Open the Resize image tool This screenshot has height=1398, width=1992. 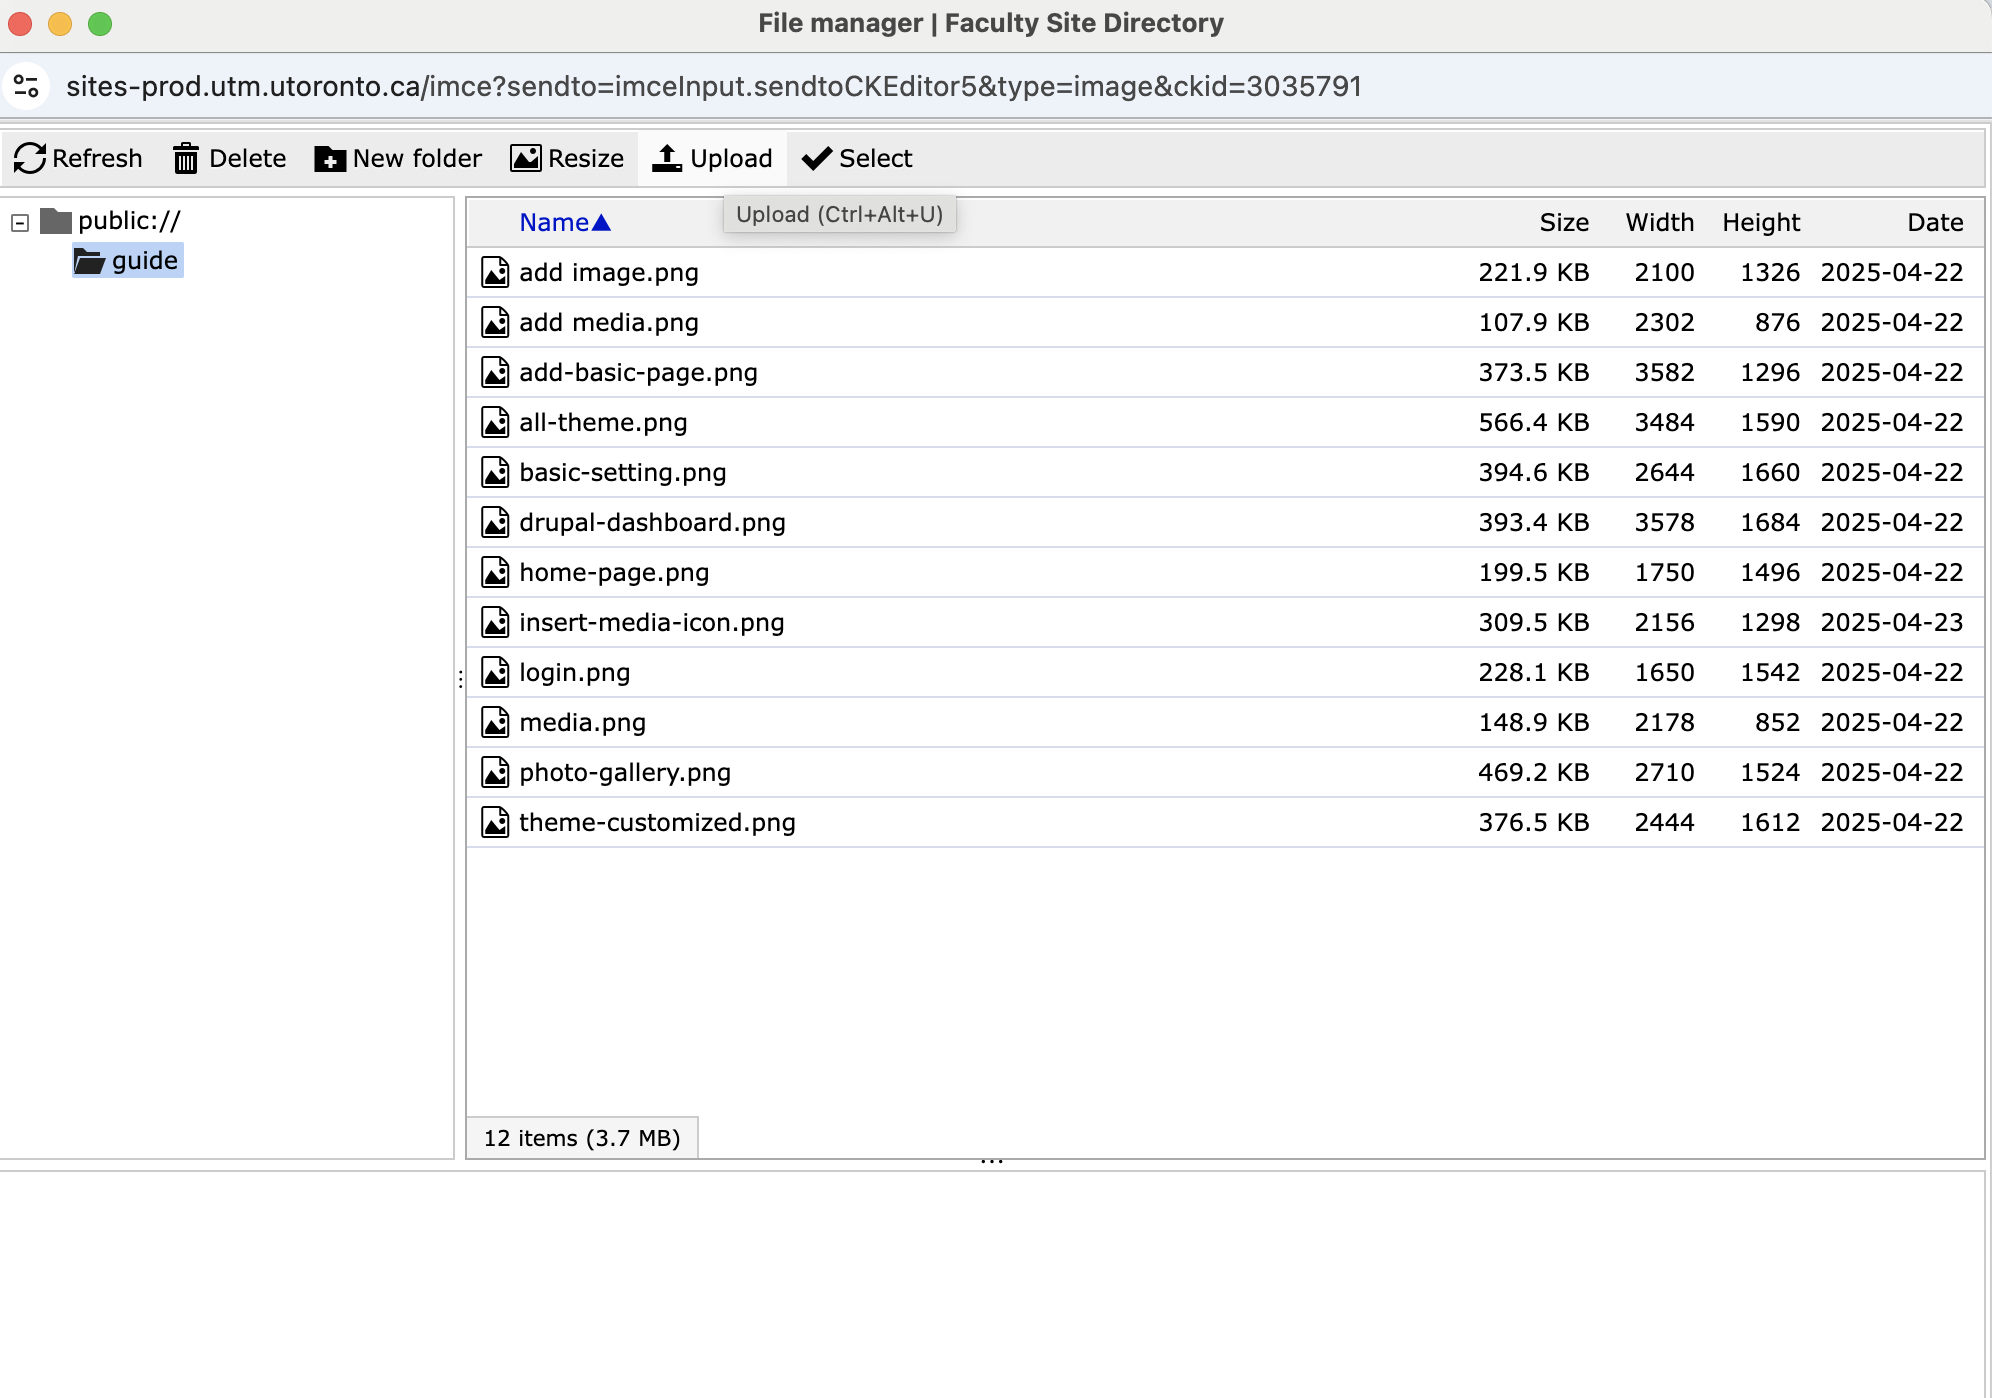coord(567,158)
